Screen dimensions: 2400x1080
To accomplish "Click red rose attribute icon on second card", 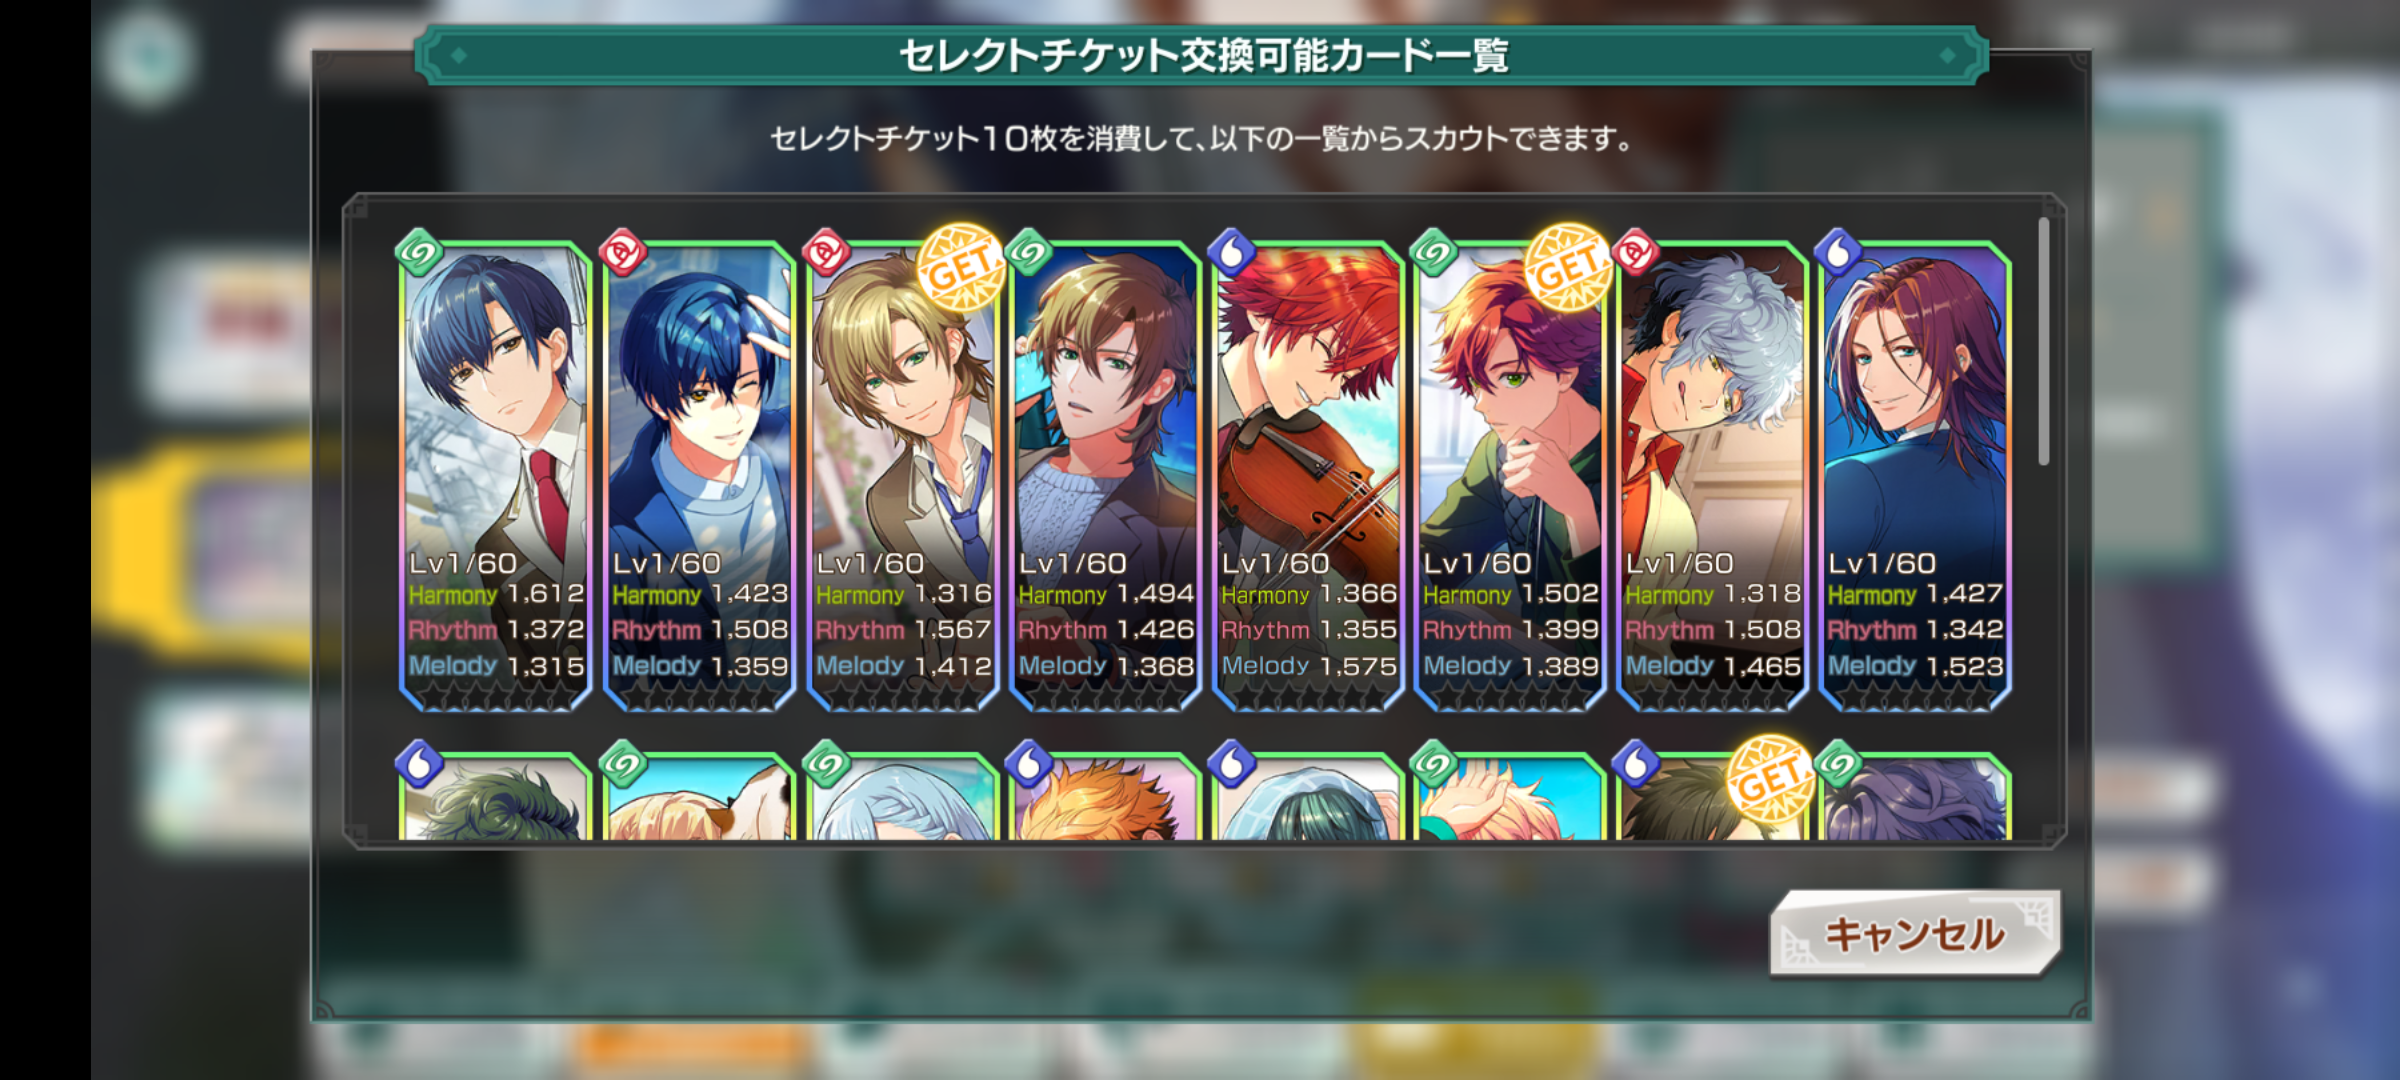I will click(623, 252).
